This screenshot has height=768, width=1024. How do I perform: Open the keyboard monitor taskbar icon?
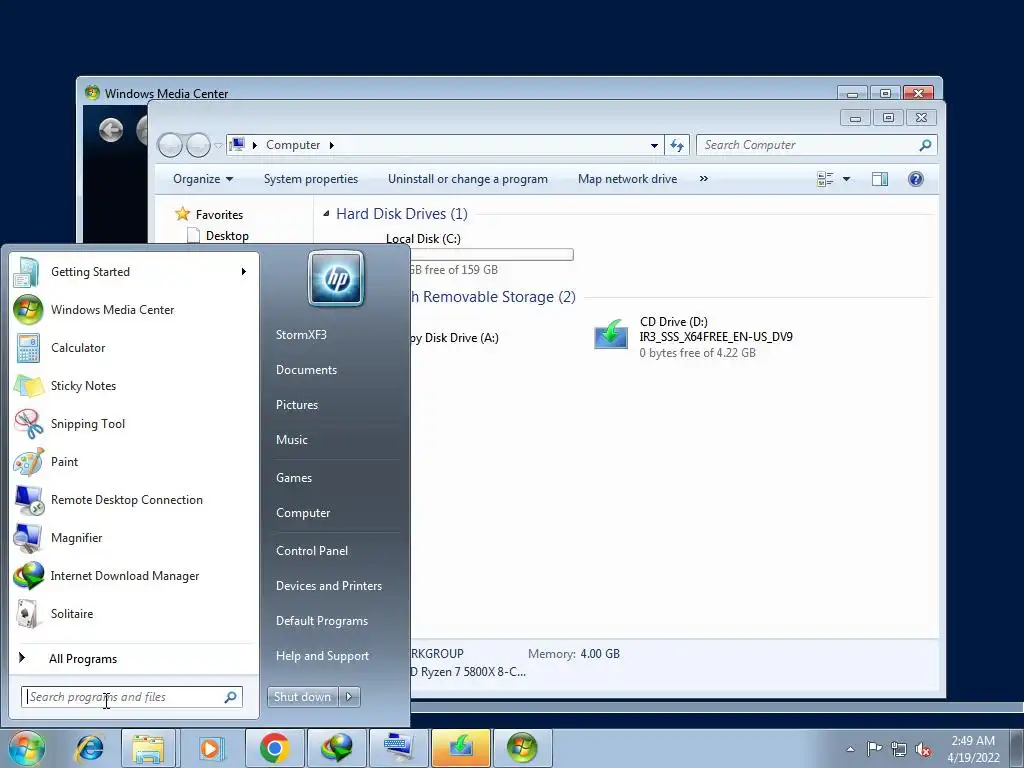[399, 748]
